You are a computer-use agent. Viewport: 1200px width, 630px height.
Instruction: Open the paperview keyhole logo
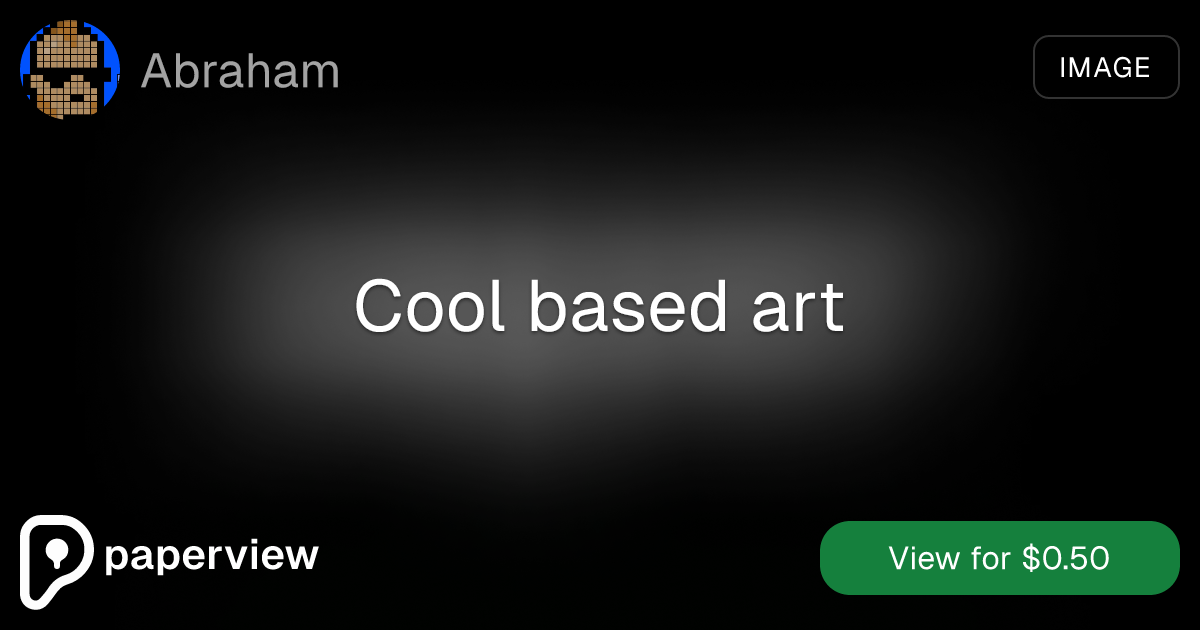click(57, 561)
